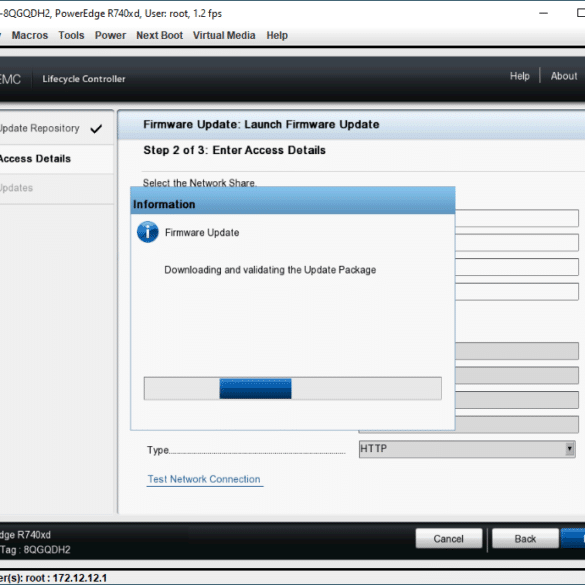Select Access Details step in sidebar
585x585 pixels.
click(56, 159)
